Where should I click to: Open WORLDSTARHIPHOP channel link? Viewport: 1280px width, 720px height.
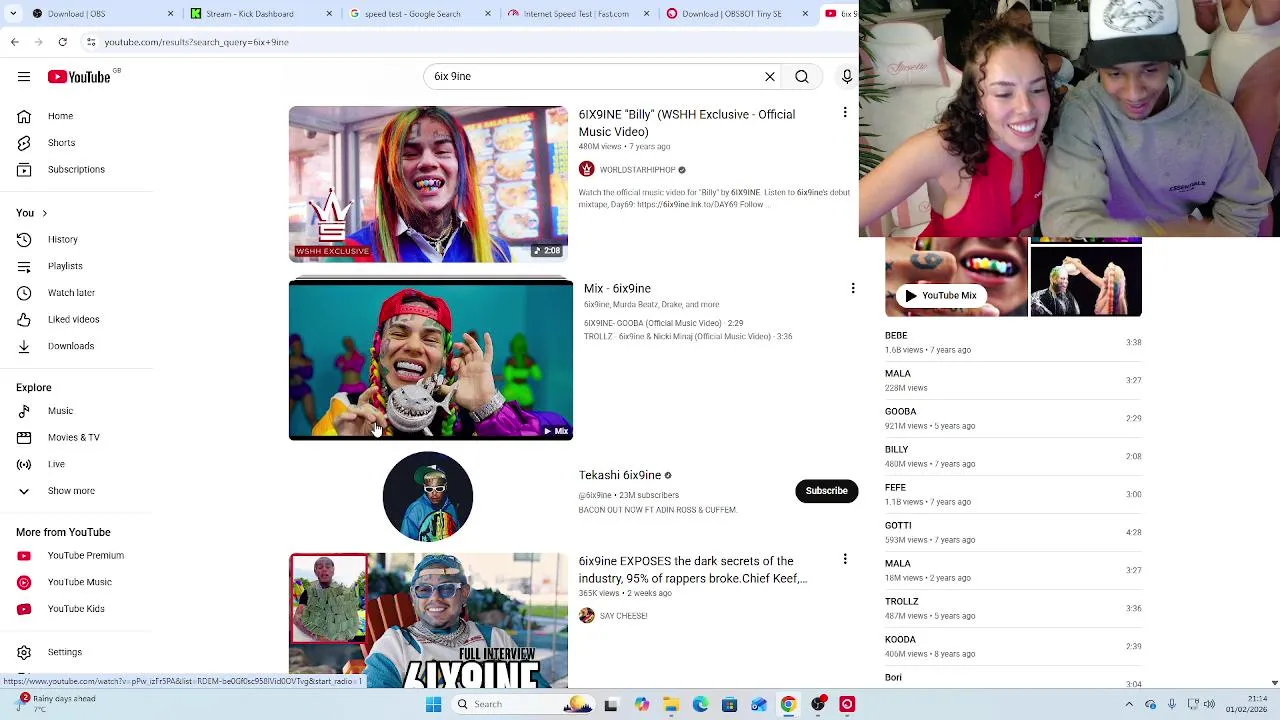(637, 170)
